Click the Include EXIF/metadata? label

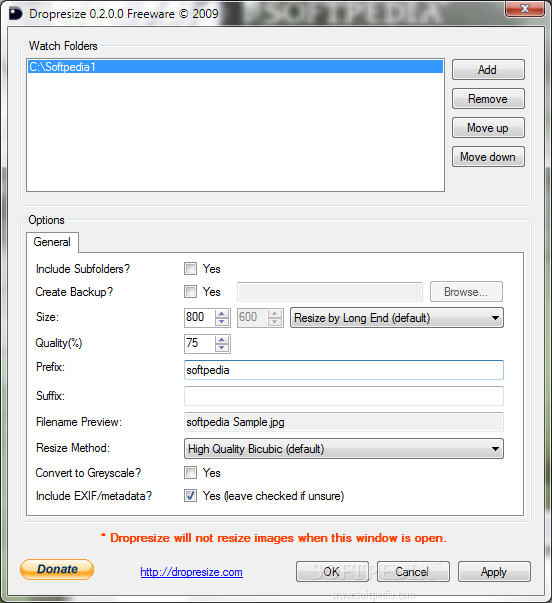pyautogui.click(x=94, y=496)
